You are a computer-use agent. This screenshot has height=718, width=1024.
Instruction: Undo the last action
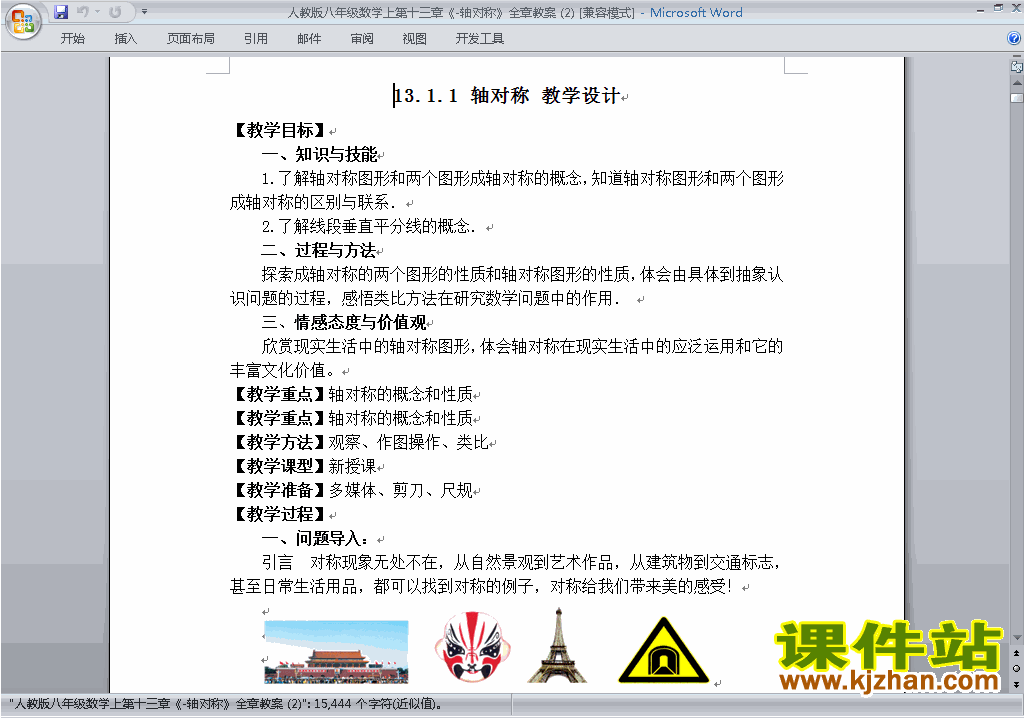point(83,12)
